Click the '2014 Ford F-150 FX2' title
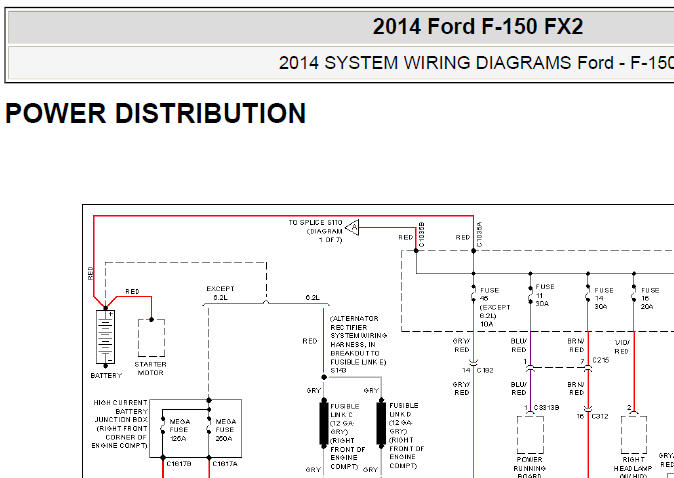 click(x=478, y=27)
